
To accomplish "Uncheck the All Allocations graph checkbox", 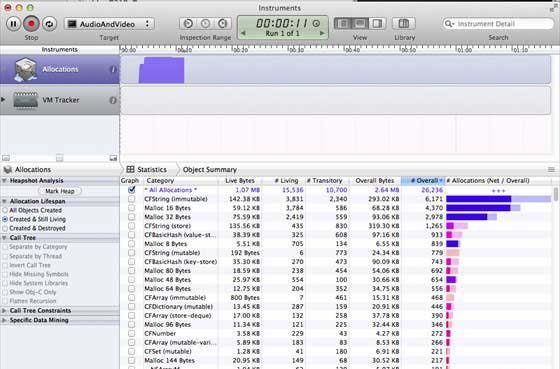I will point(131,190).
